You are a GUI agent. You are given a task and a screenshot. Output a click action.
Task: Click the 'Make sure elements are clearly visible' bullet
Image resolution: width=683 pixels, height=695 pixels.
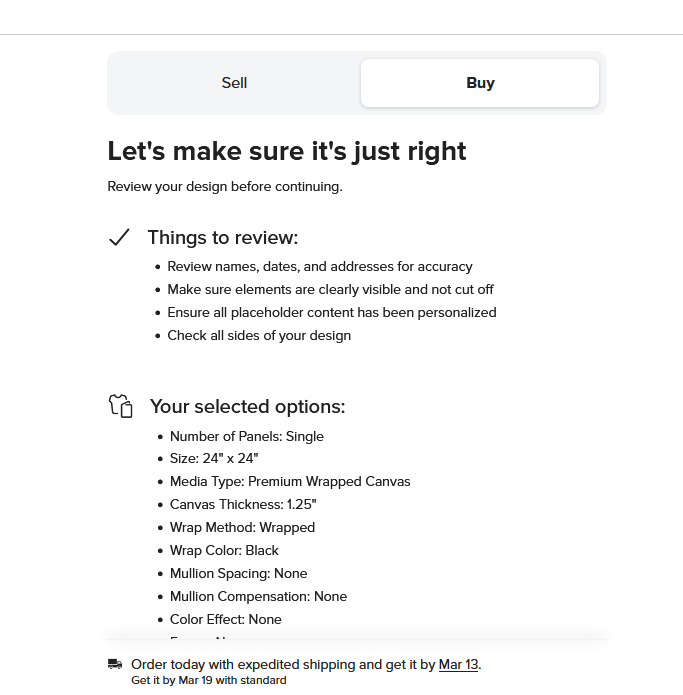[x=330, y=289]
